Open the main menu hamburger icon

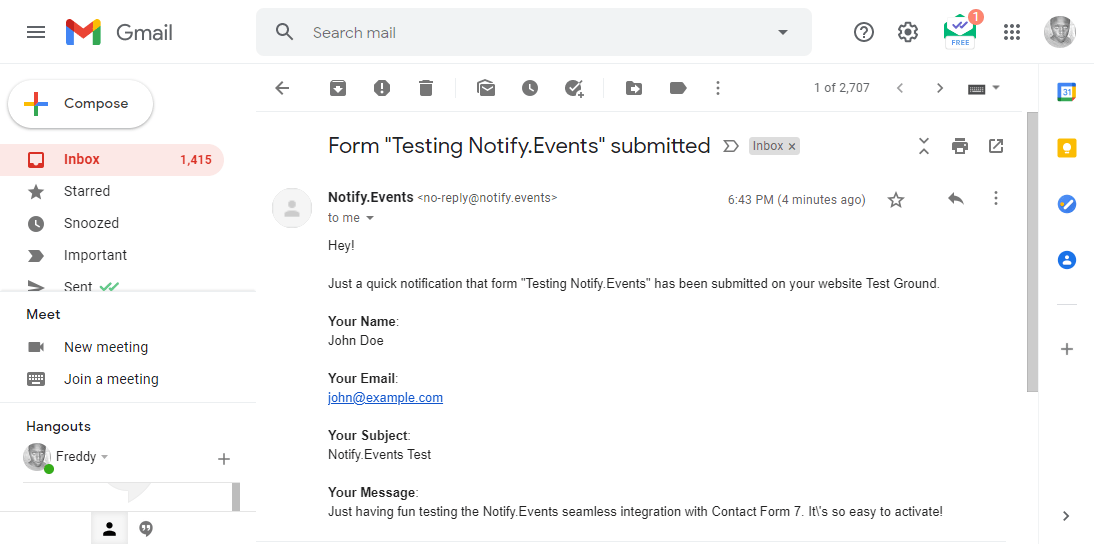point(36,32)
